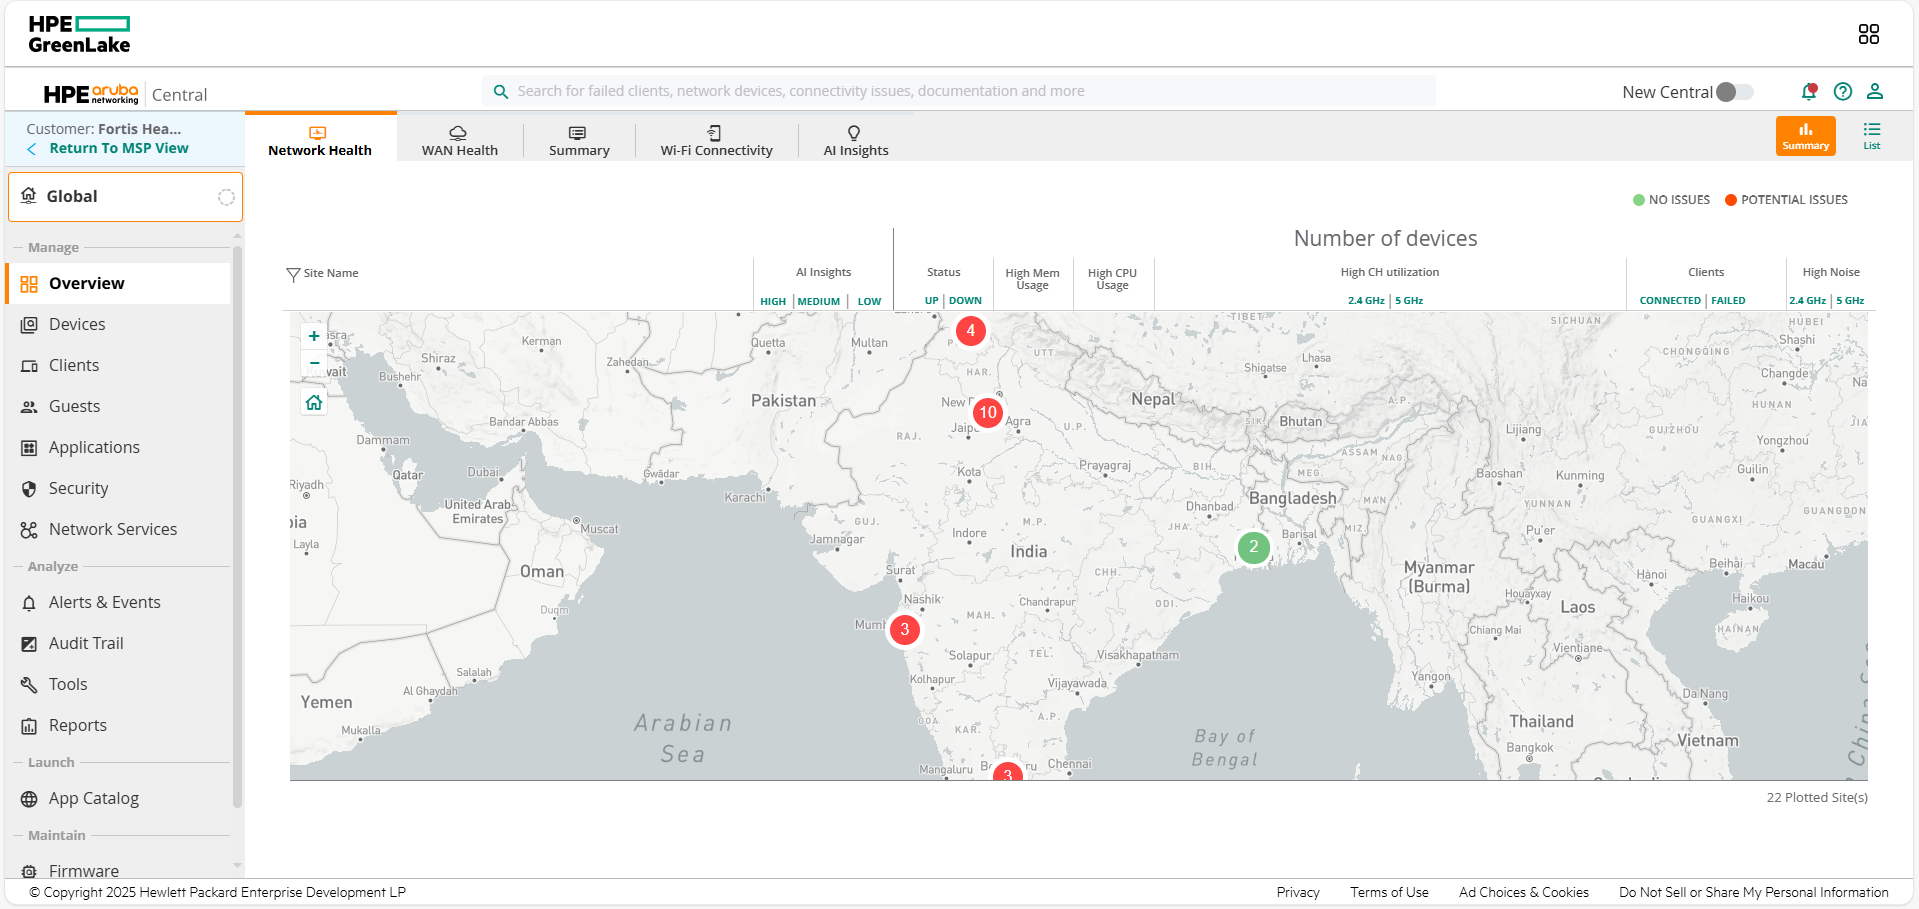Switch to the WAN Health tab
The image size is (1919, 909).
(x=459, y=140)
